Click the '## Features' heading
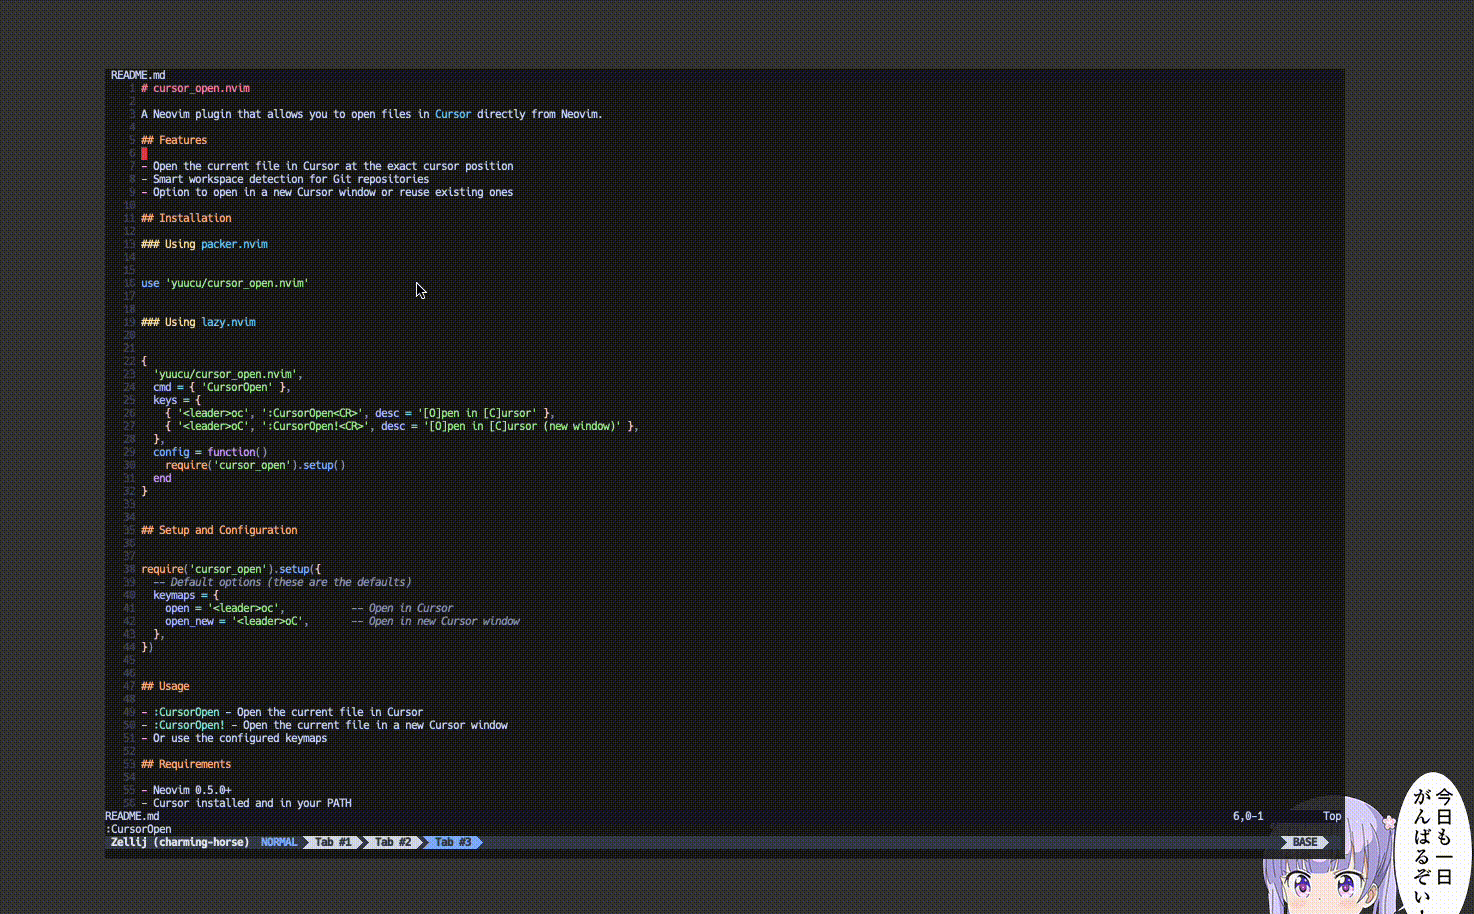This screenshot has height=914, width=1474. pos(174,140)
